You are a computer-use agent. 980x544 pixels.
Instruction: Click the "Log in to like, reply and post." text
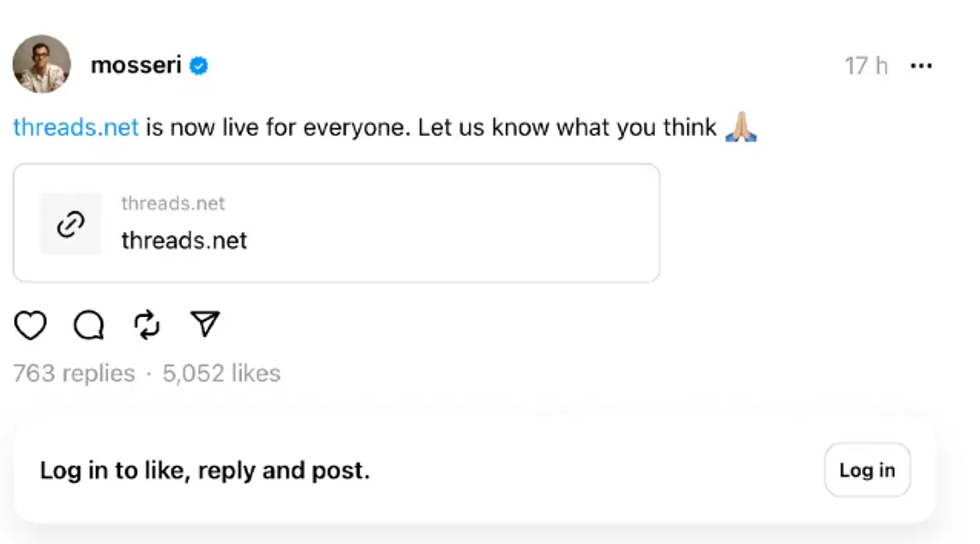(x=205, y=470)
